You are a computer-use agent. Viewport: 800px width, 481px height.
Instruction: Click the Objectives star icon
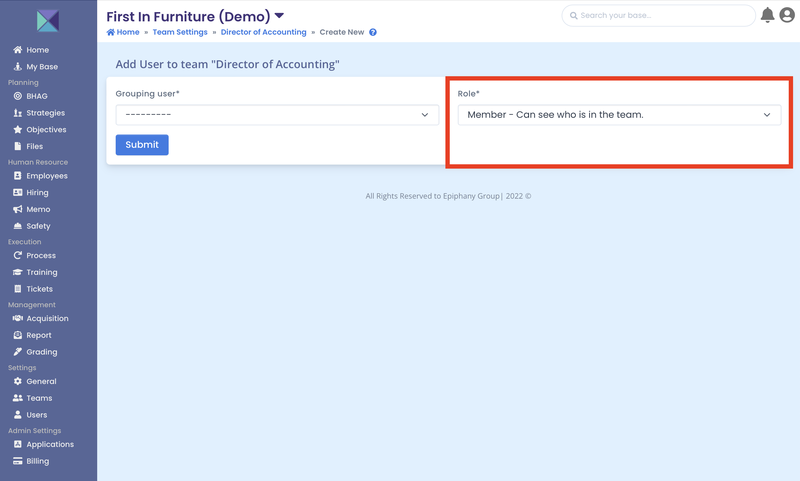coord(17,130)
